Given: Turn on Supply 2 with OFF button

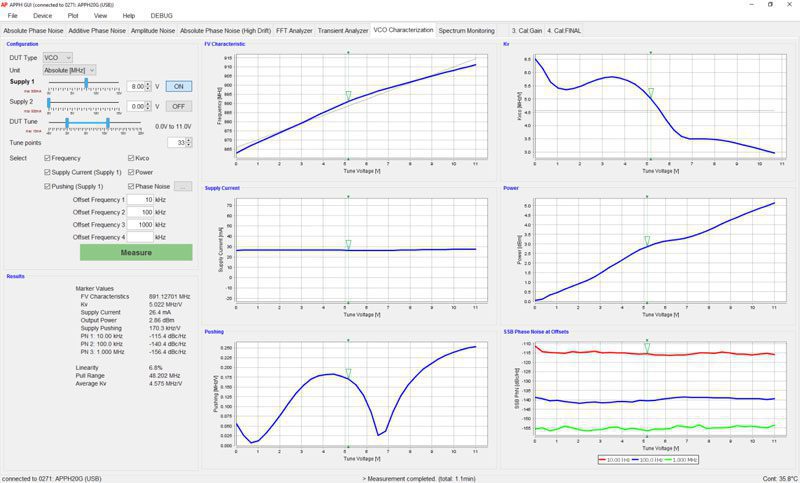Looking at the screenshot, I should (x=178, y=105).
